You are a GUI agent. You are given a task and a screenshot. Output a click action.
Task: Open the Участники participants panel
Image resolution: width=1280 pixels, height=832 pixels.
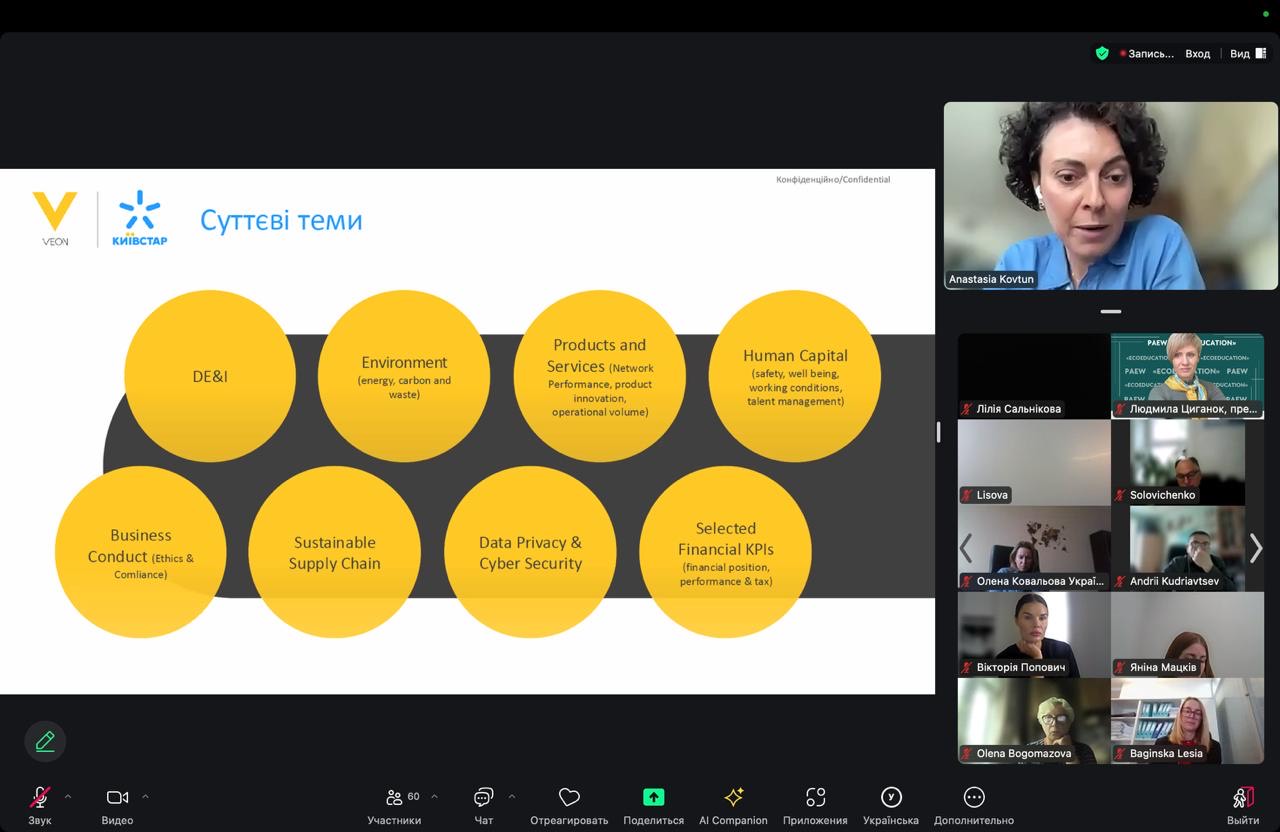point(394,798)
